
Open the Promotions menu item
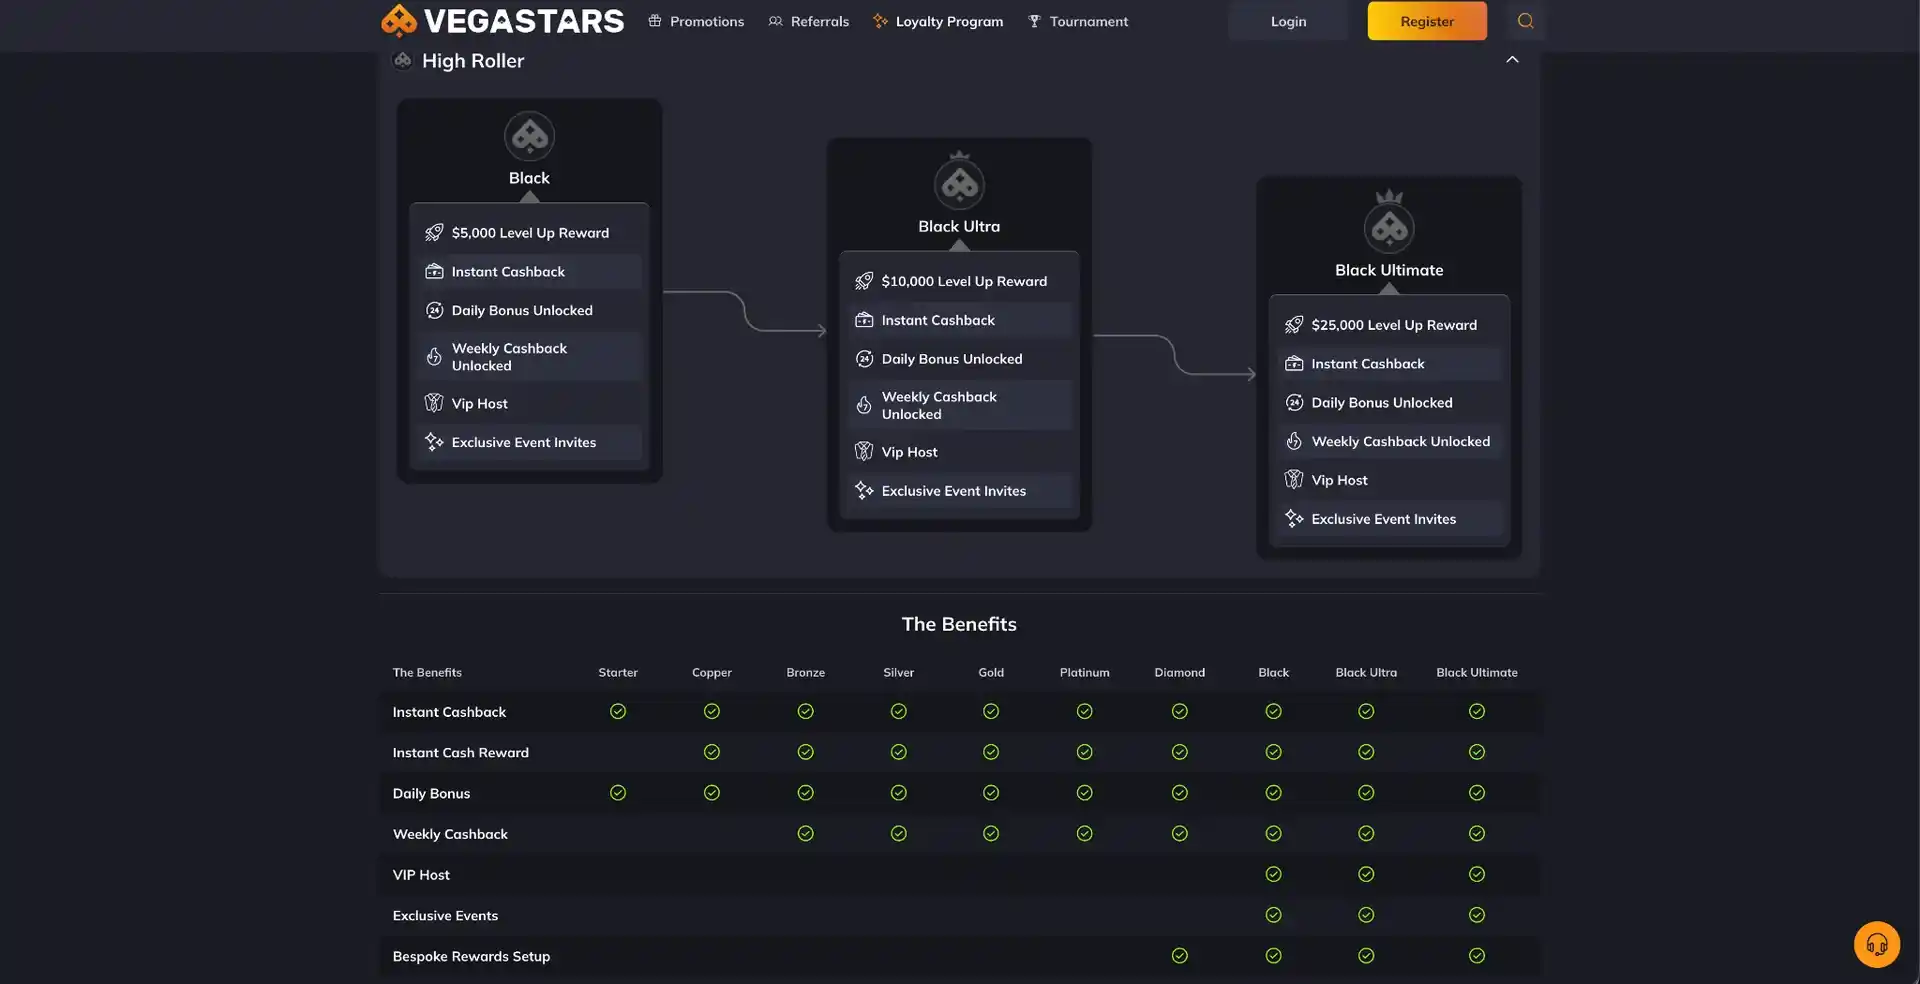pyautogui.click(x=696, y=21)
